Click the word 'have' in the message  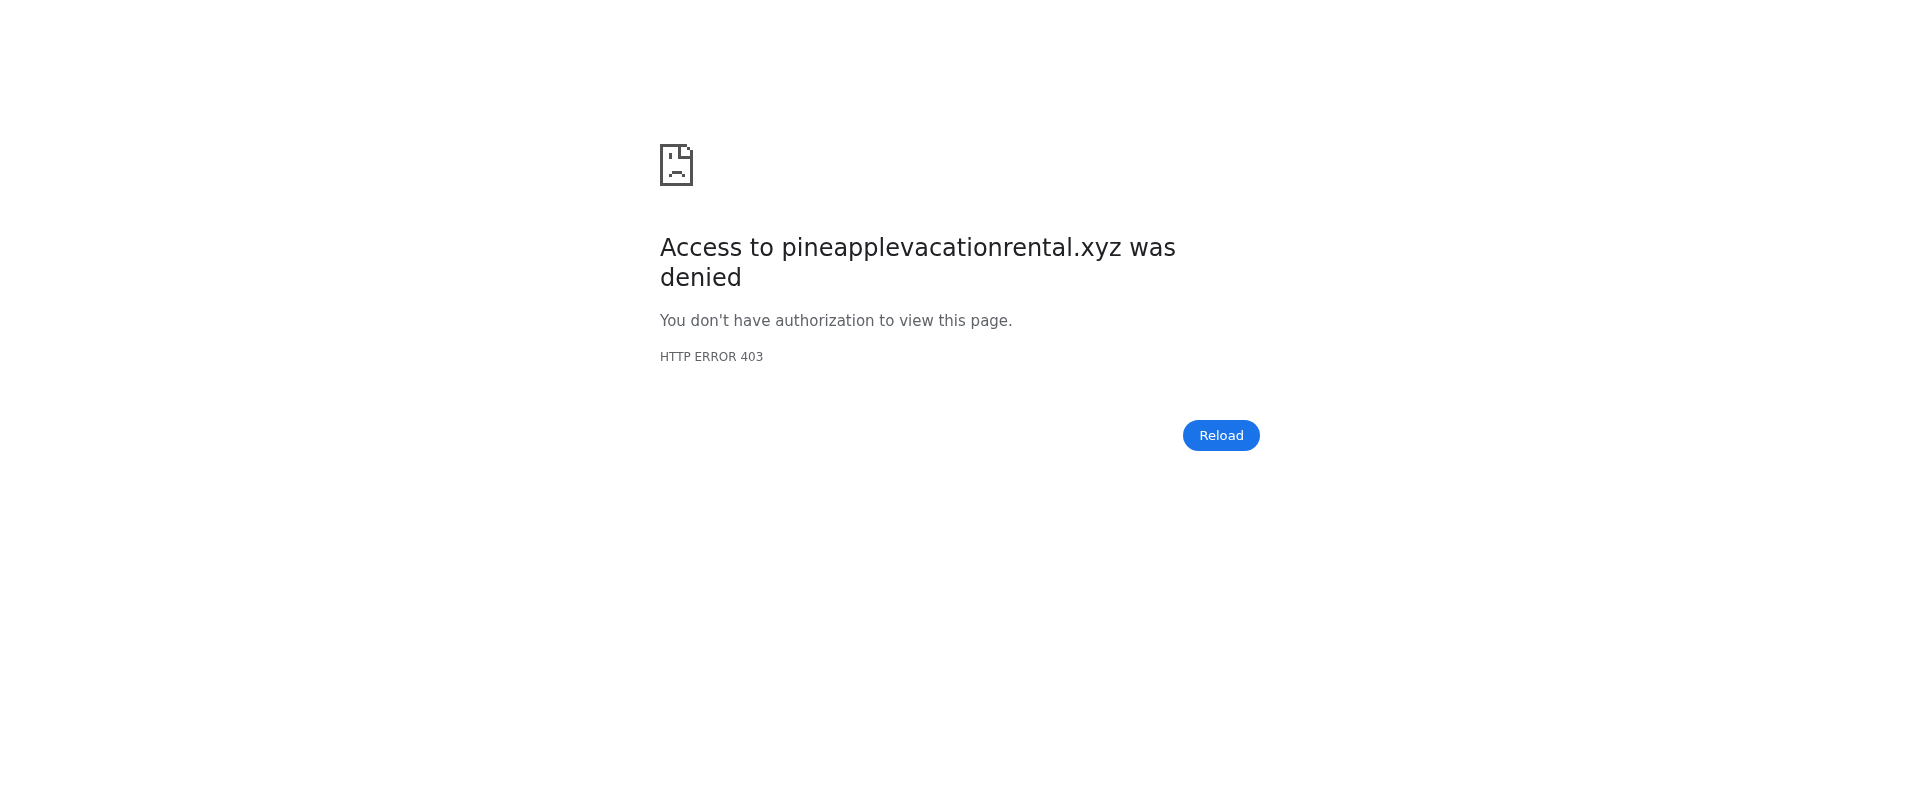(x=752, y=321)
